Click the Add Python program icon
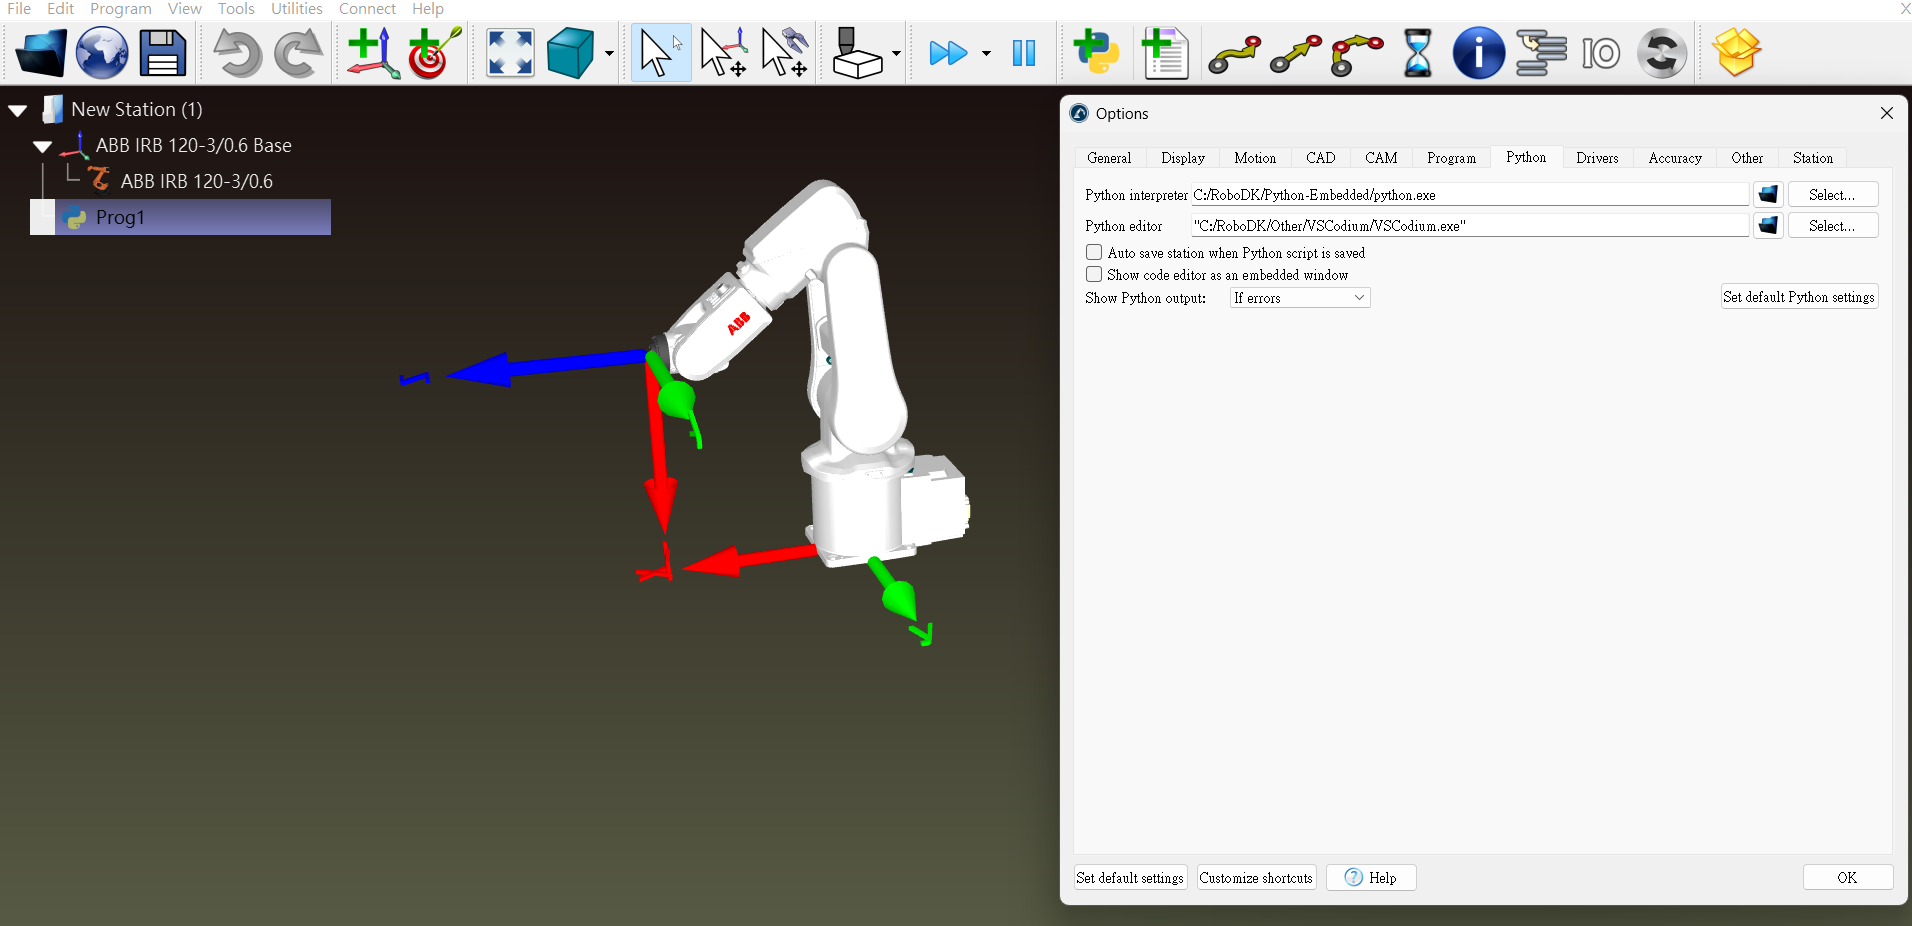This screenshot has height=926, width=1912. tap(1096, 53)
